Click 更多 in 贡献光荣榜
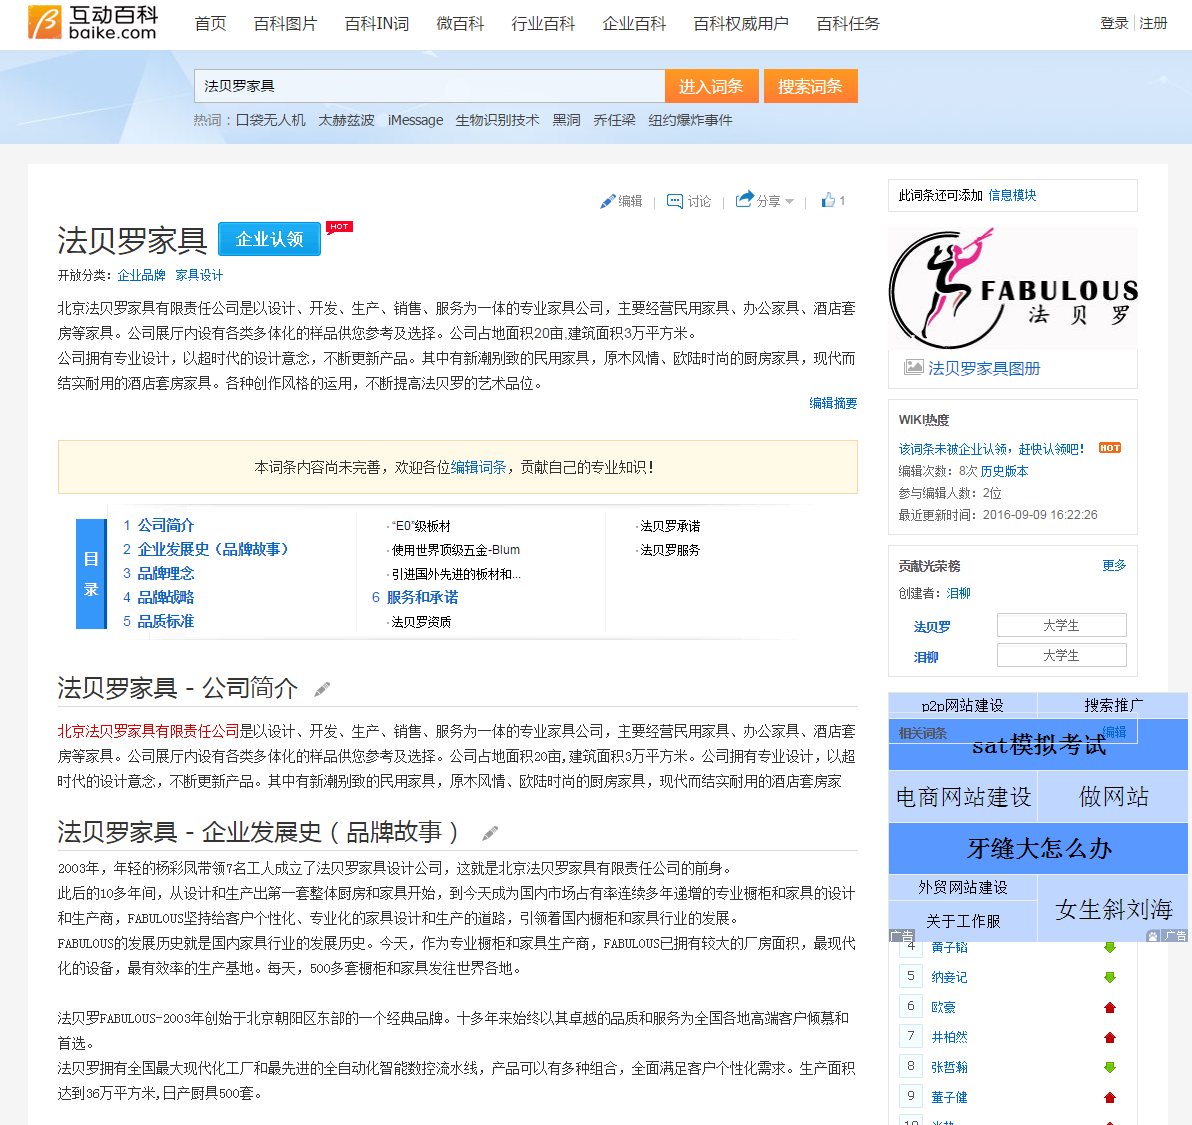1192x1125 pixels. pos(1114,565)
